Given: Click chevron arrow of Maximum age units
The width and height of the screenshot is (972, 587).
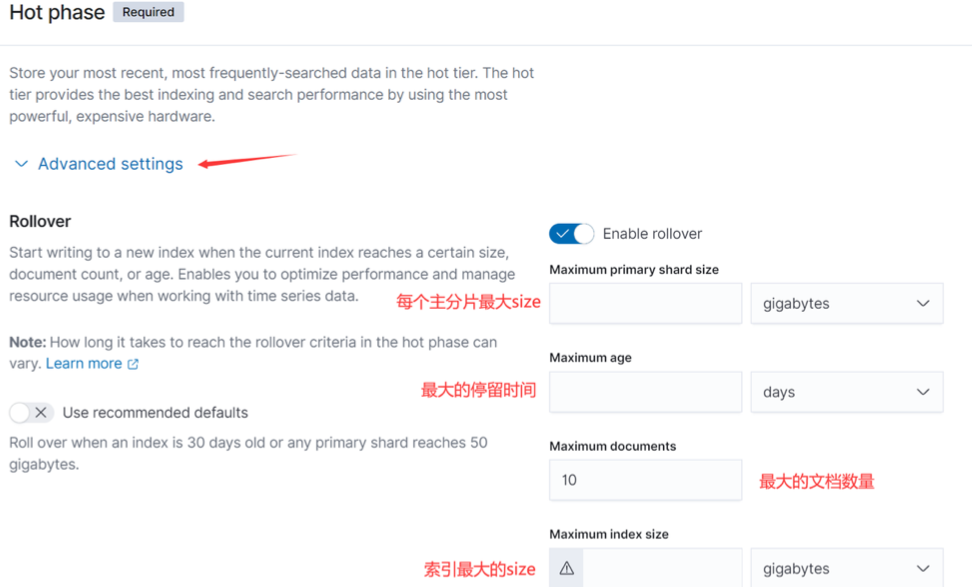Looking at the screenshot, I should coord(923,392).
